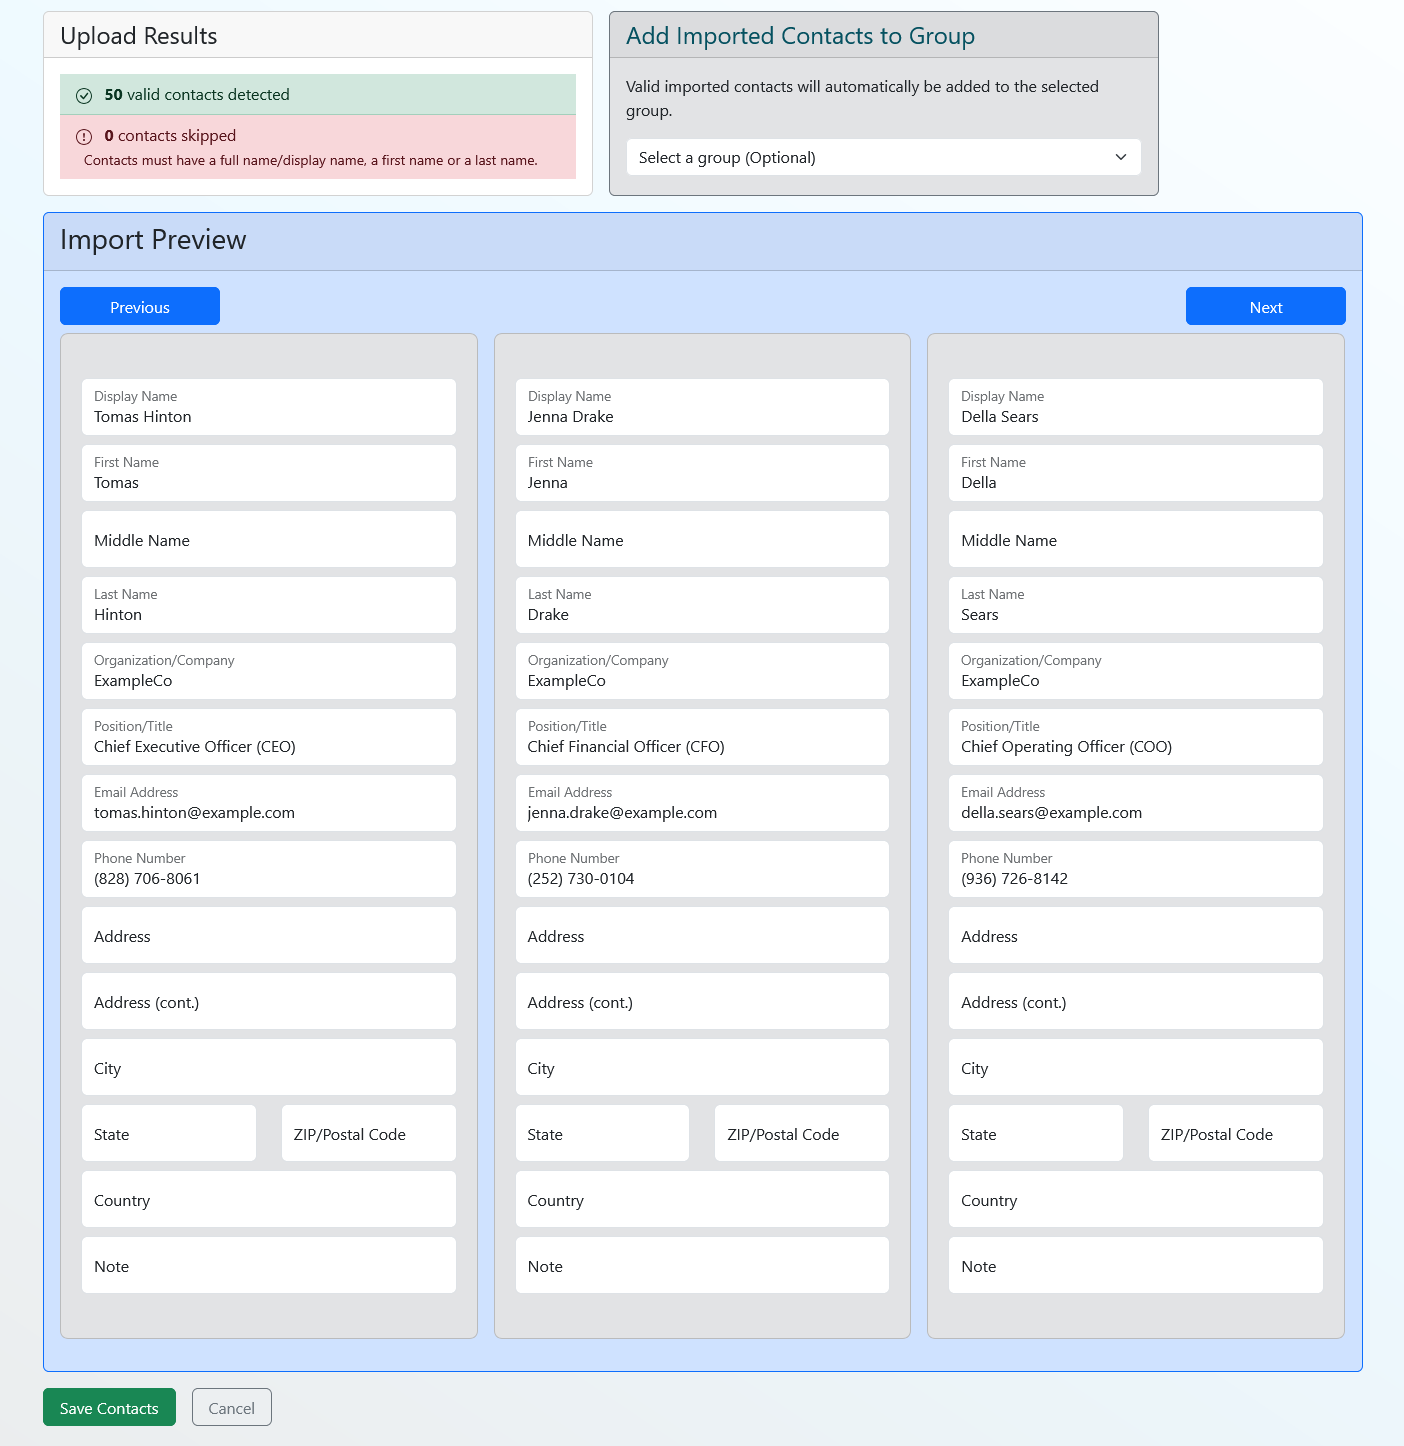Cancel the contact import

coord(232,1407)
